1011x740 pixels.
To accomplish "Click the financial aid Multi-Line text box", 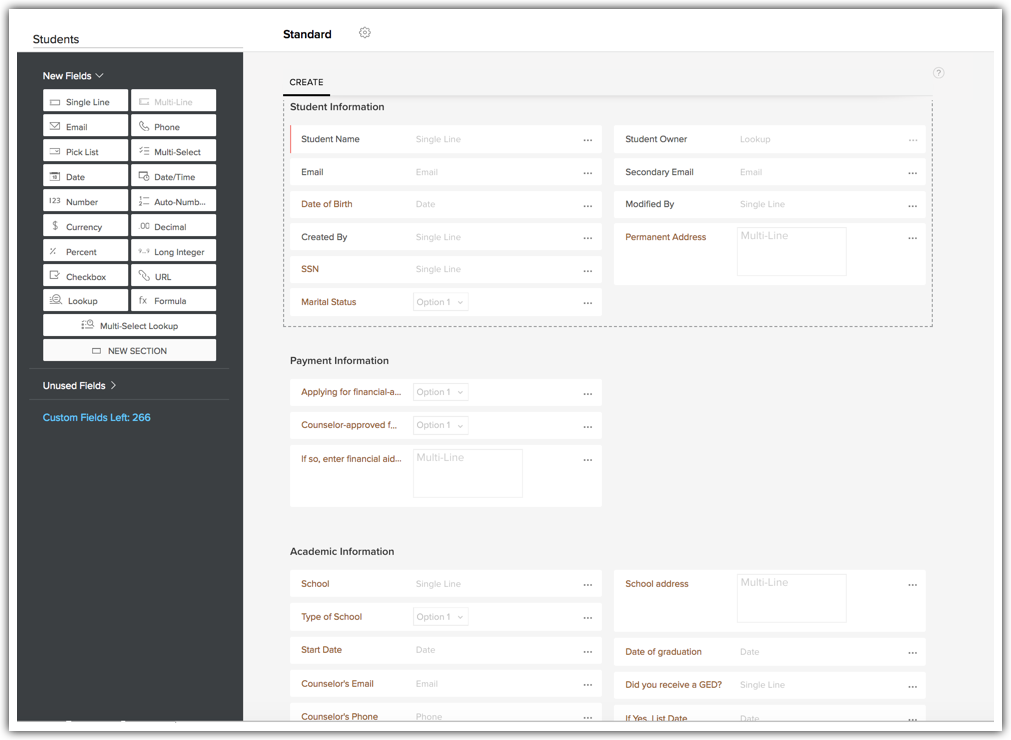I will (x=467, y=473).
